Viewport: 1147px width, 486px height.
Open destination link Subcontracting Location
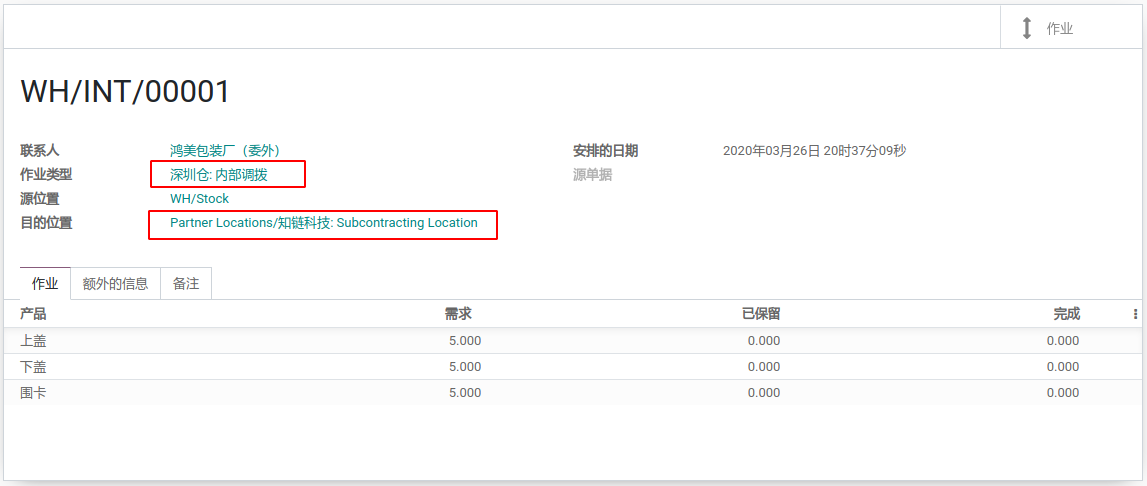324,223
